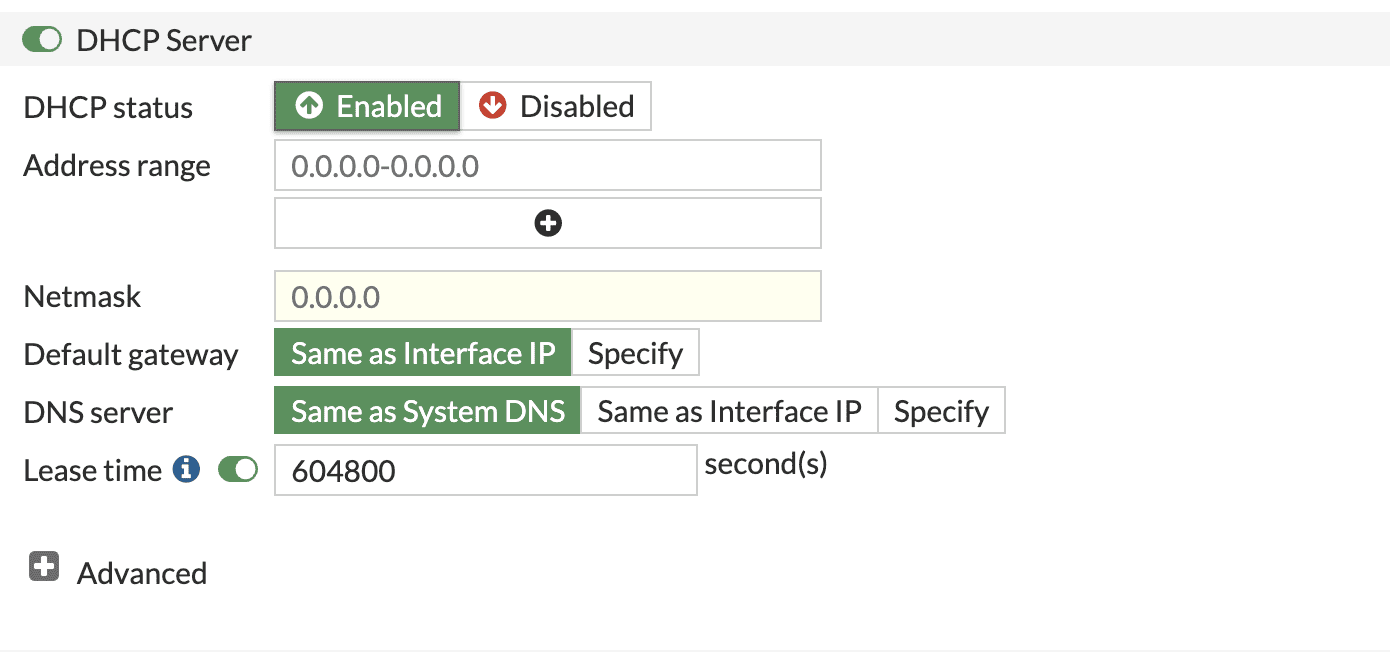Choose Specify for DNS server
Image resolution: width=1390 pixels, height=652 pixels.
click(941, 412)
